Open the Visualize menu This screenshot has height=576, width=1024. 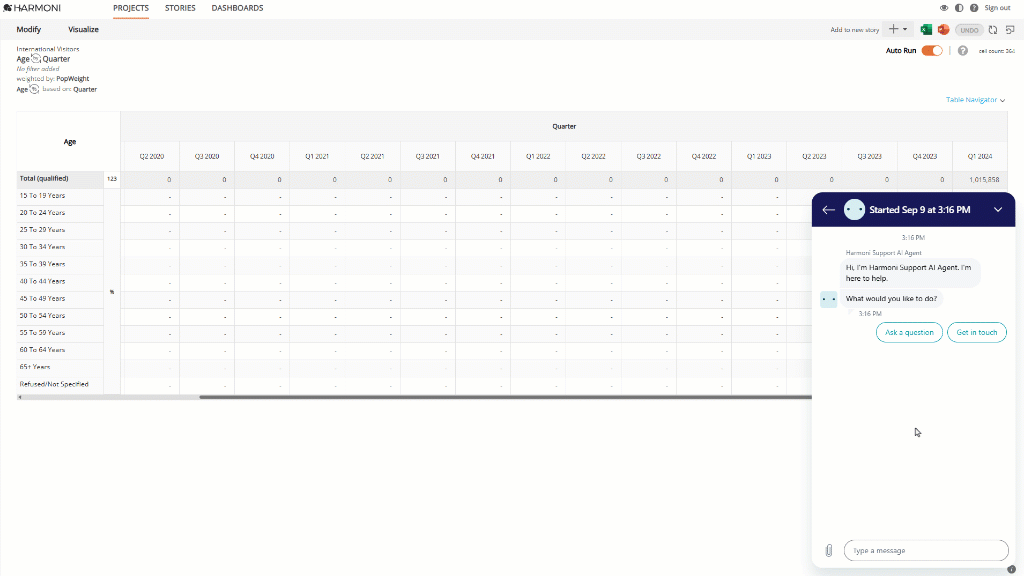(x=84, y=29)
